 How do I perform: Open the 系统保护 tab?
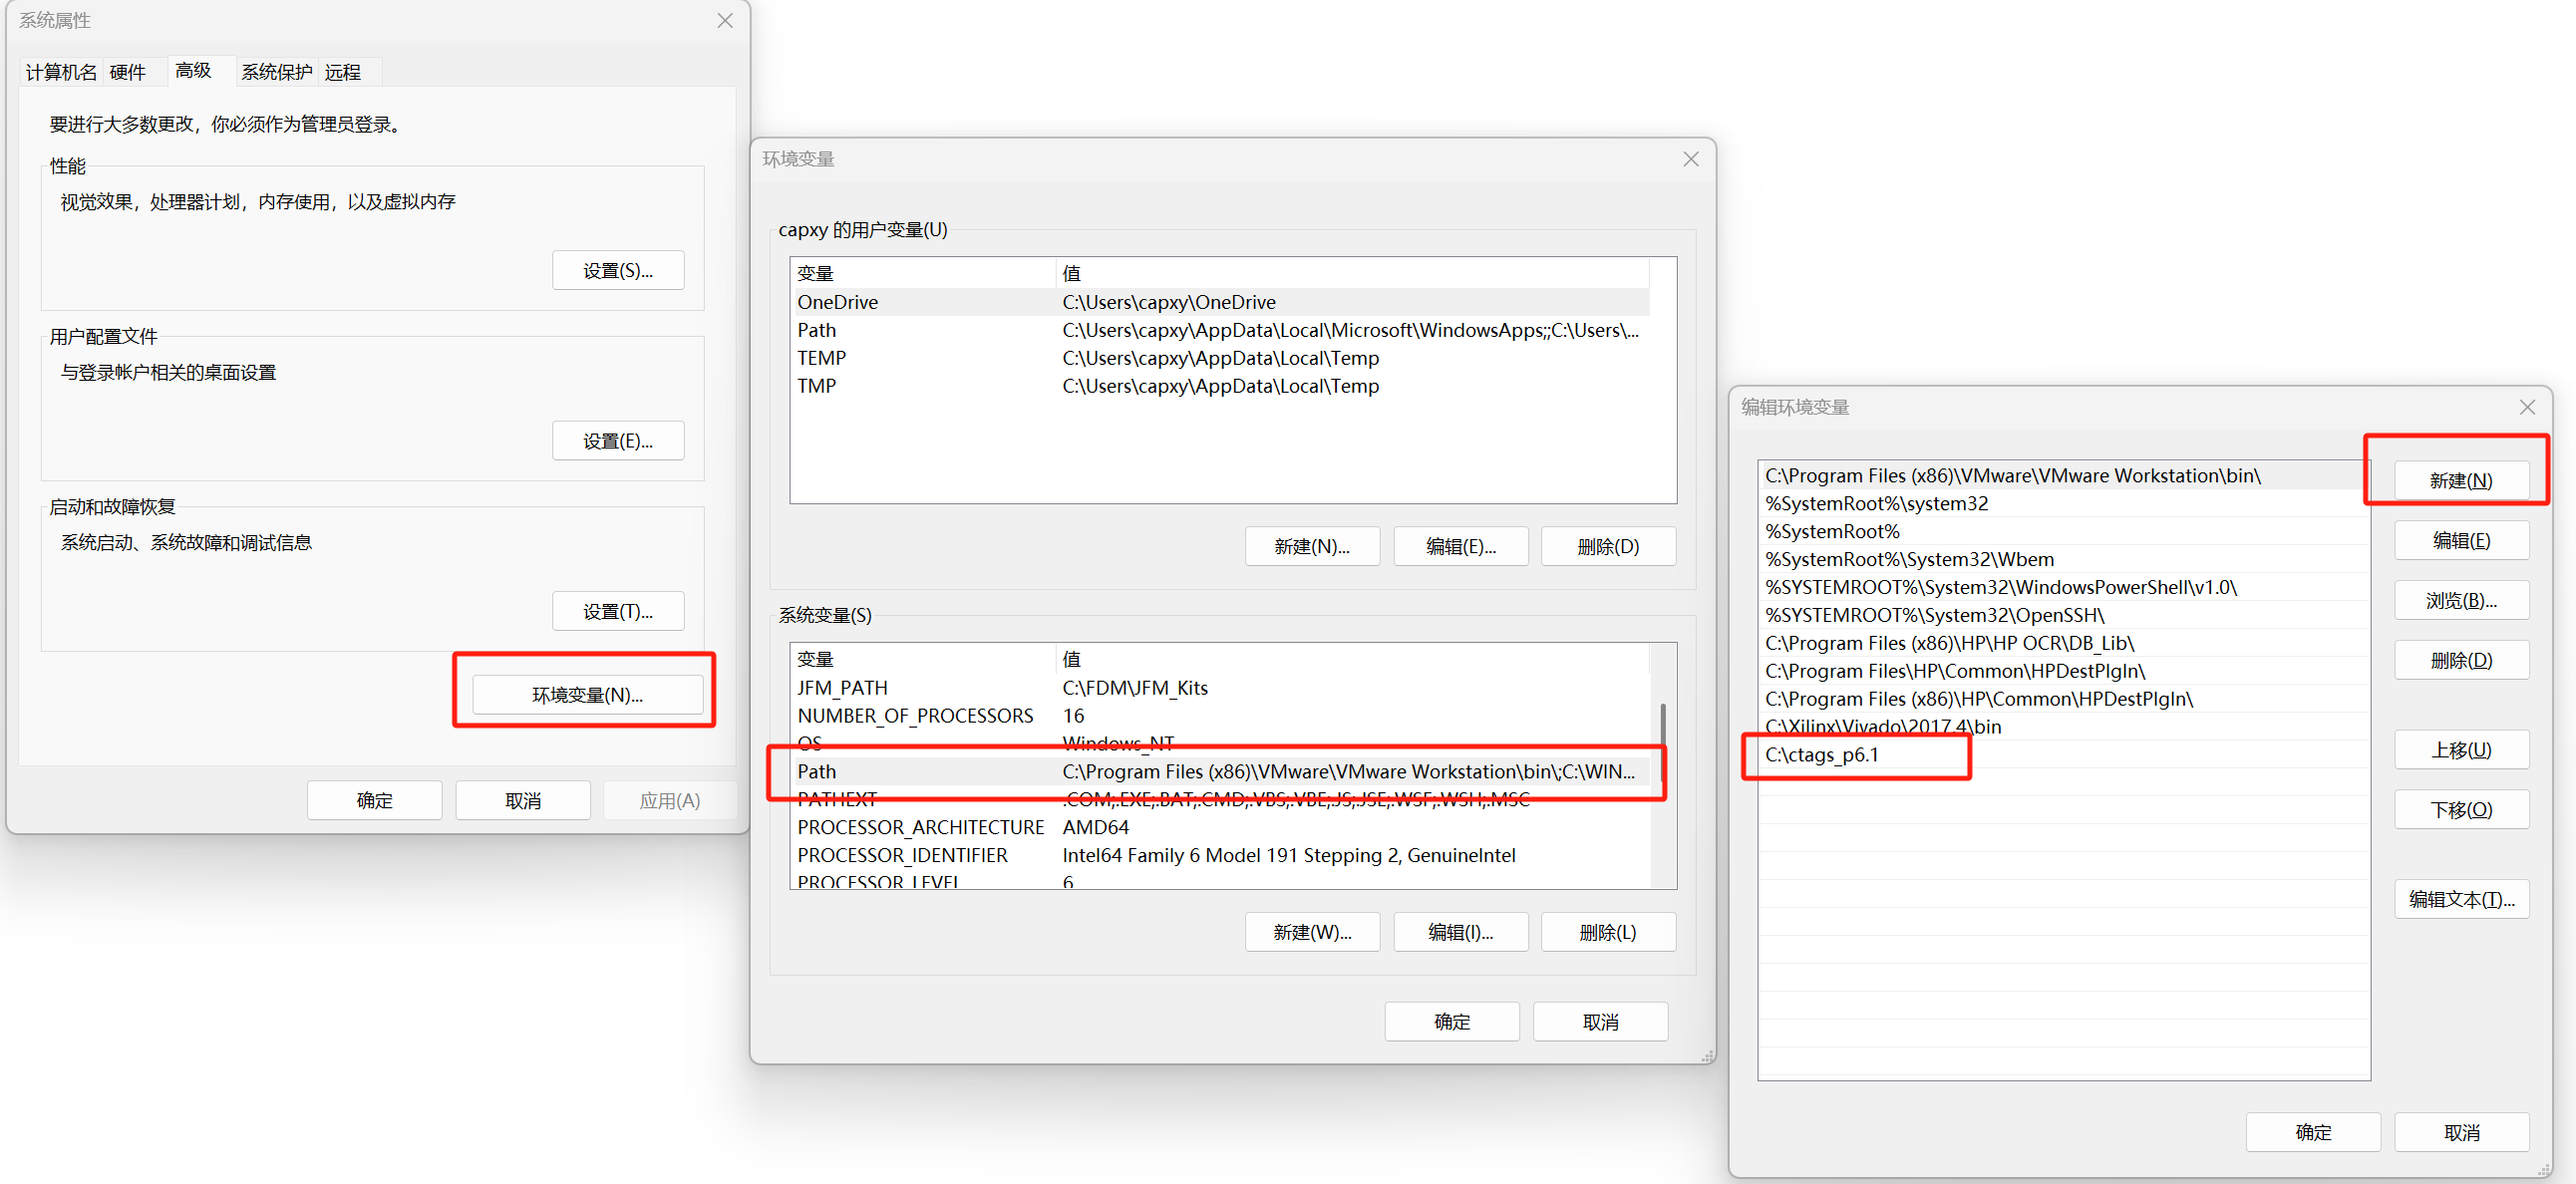tap(277, 71)
